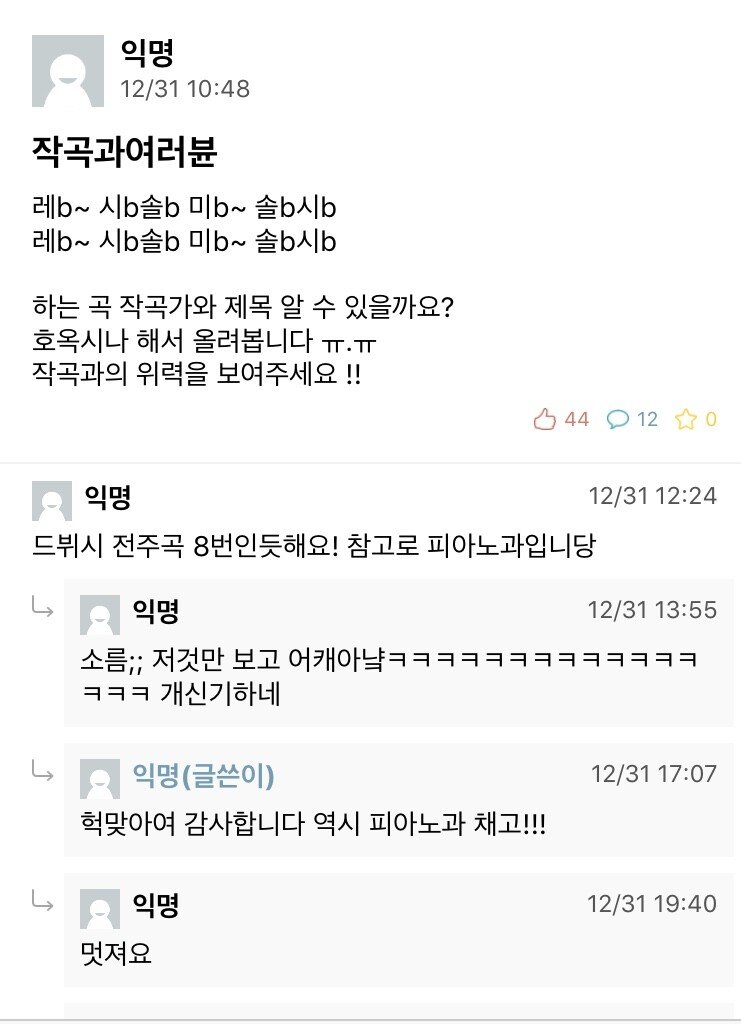
Task: Click the comment bubble icon
Action: tap(619, 419)
